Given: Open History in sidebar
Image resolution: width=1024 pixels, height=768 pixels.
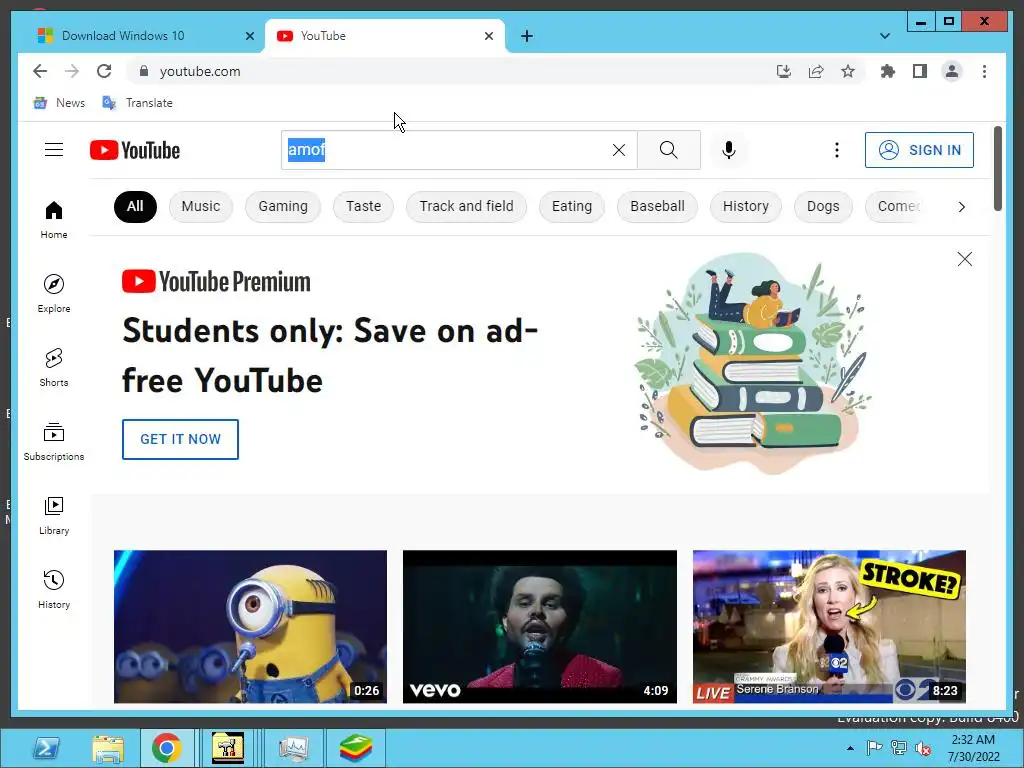Looking at the screenshot, I should [x=54, y=590].
